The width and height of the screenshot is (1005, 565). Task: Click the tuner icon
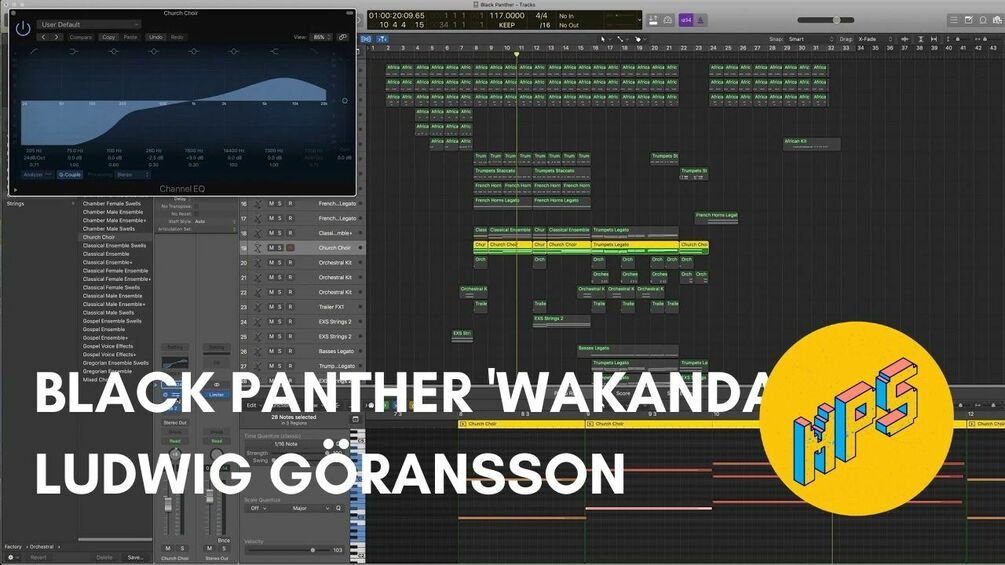click(x=668, y=20)
